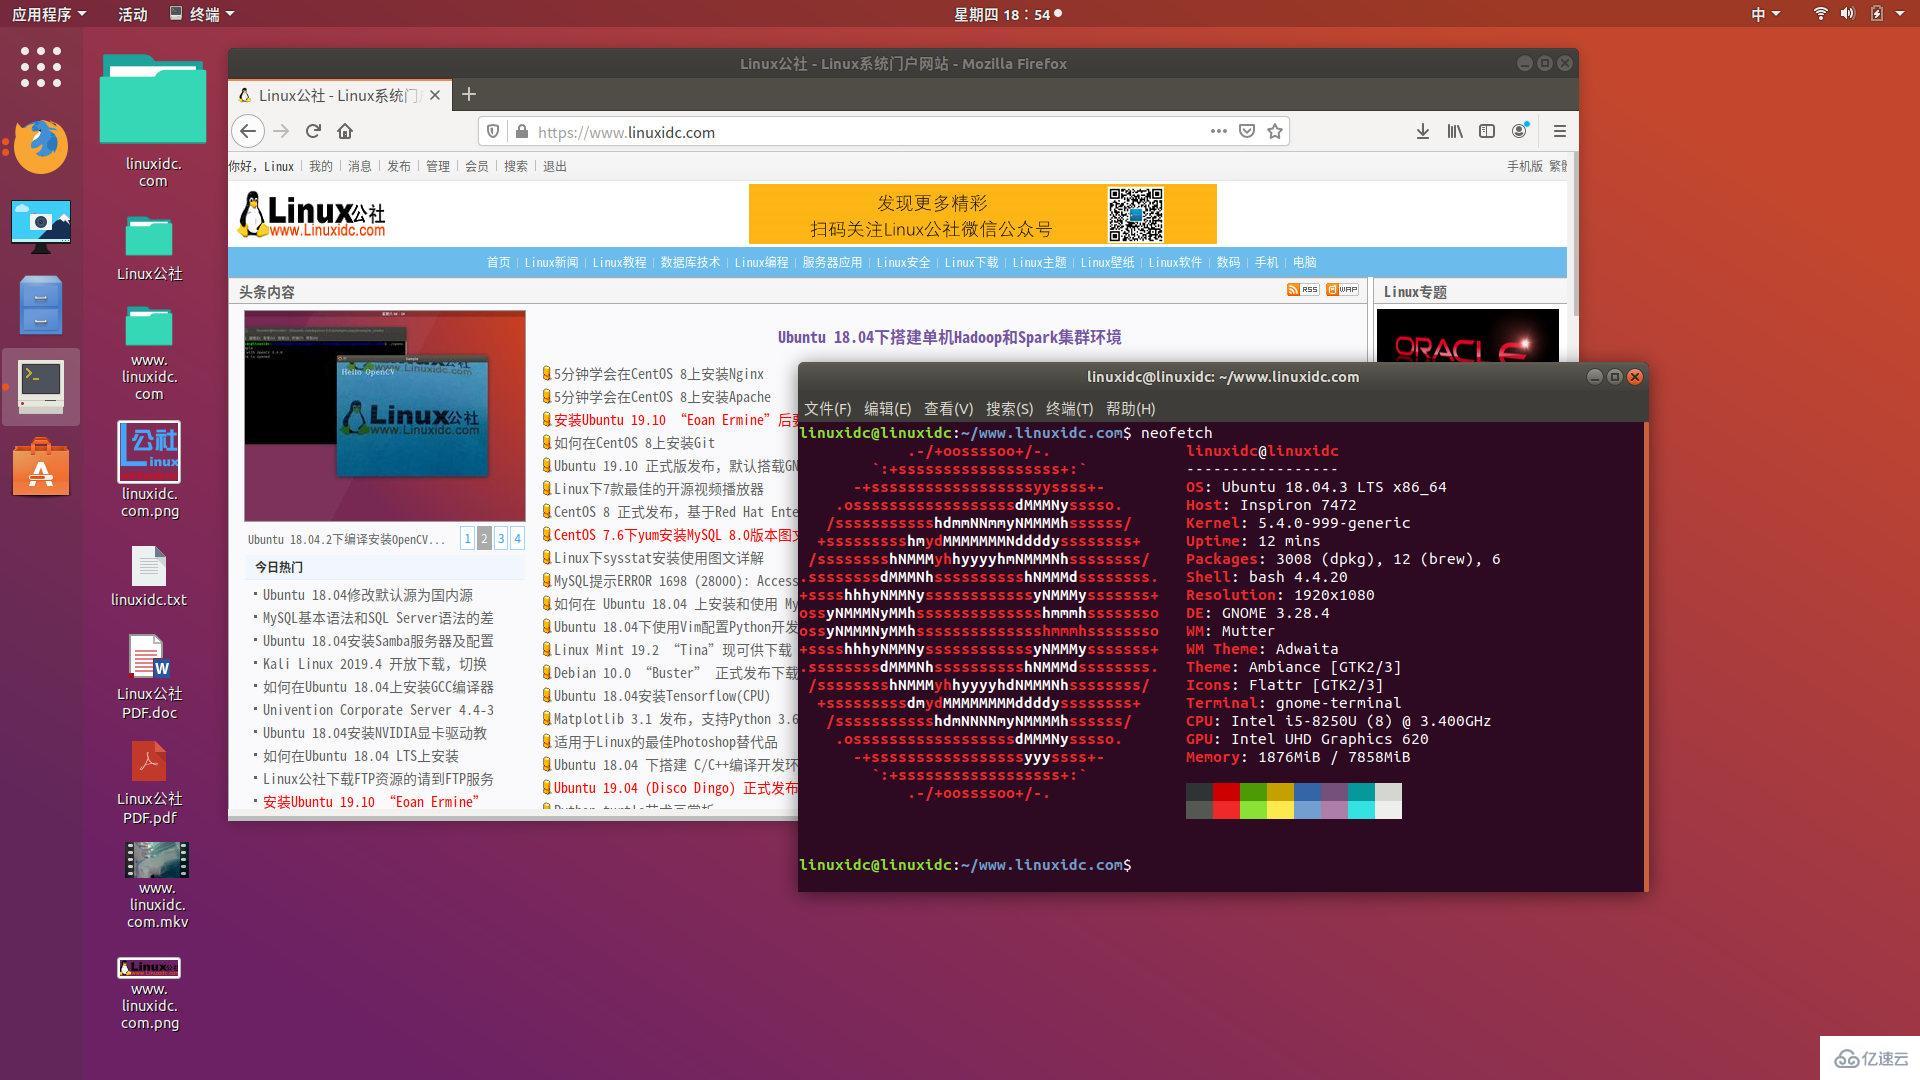This screenshot has width=1920, height=1080.
Task: Click the slideshow thumbnail image
Action: (385, 415)
